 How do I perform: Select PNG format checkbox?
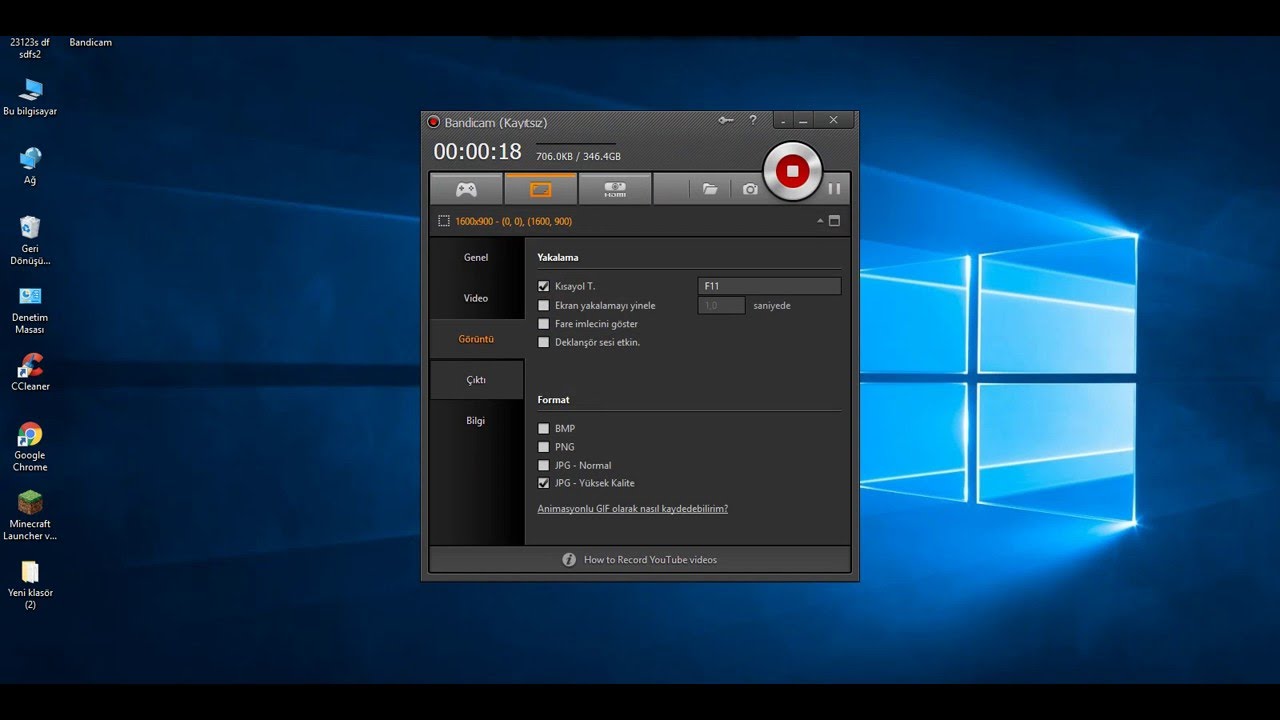(544, 447)
